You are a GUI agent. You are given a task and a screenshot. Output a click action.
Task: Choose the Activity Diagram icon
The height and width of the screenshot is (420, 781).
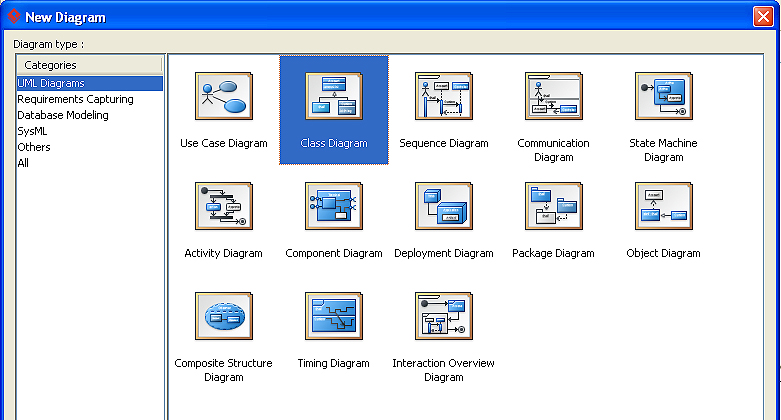click(x=224, y=207)
